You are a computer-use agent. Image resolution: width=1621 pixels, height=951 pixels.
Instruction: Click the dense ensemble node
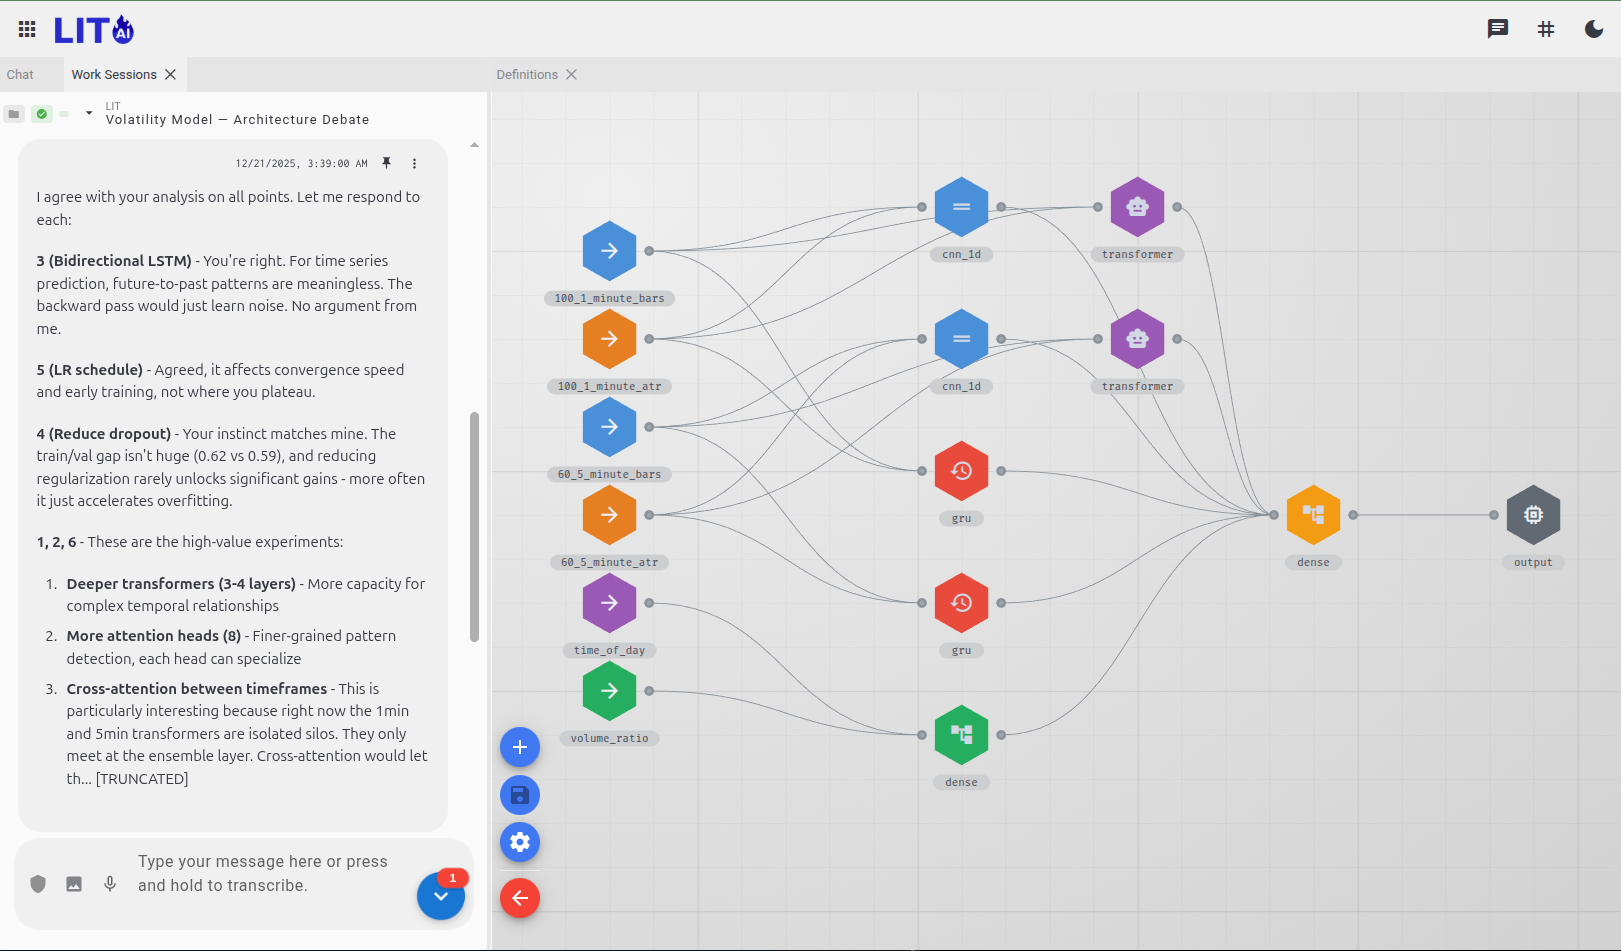tap(1313, 514)
